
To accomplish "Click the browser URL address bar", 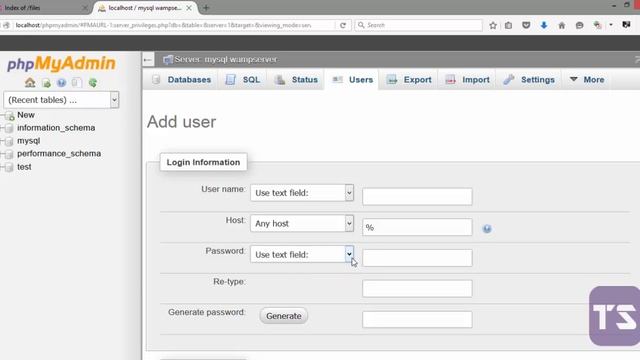I will click(171, 25).
